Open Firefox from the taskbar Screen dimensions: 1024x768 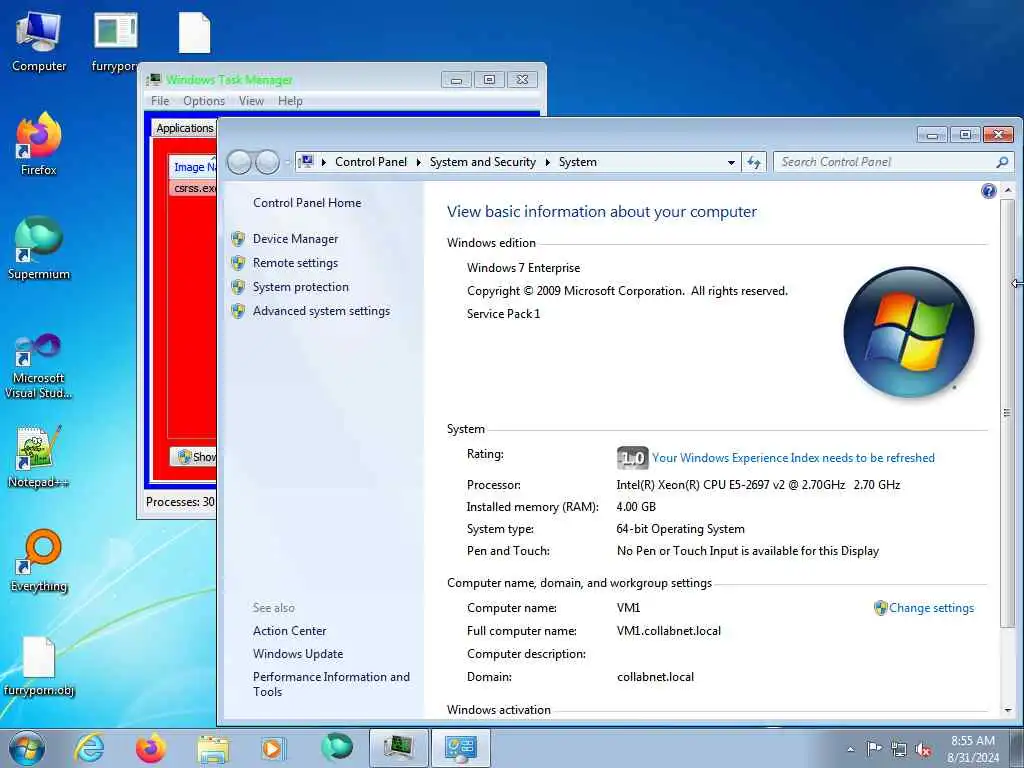pos(151,748)
